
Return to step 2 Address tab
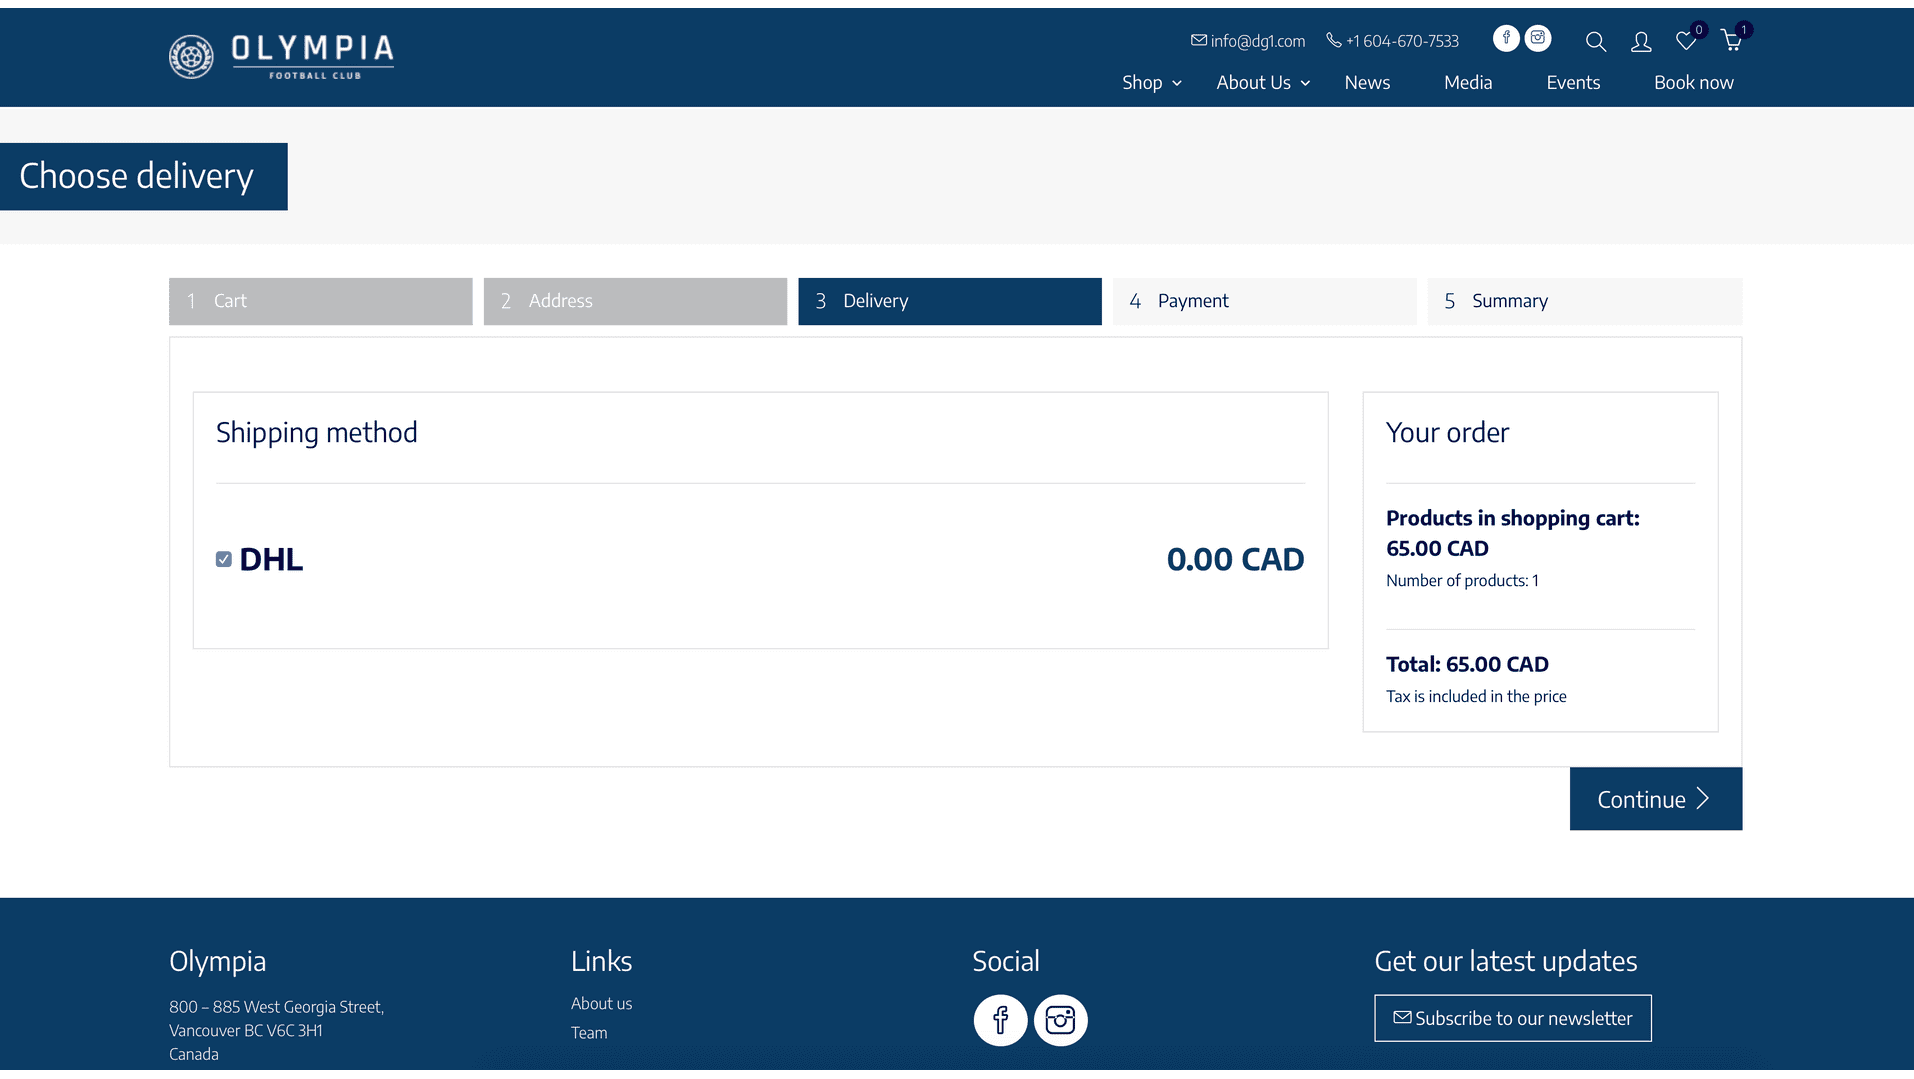tap(635, 301)
